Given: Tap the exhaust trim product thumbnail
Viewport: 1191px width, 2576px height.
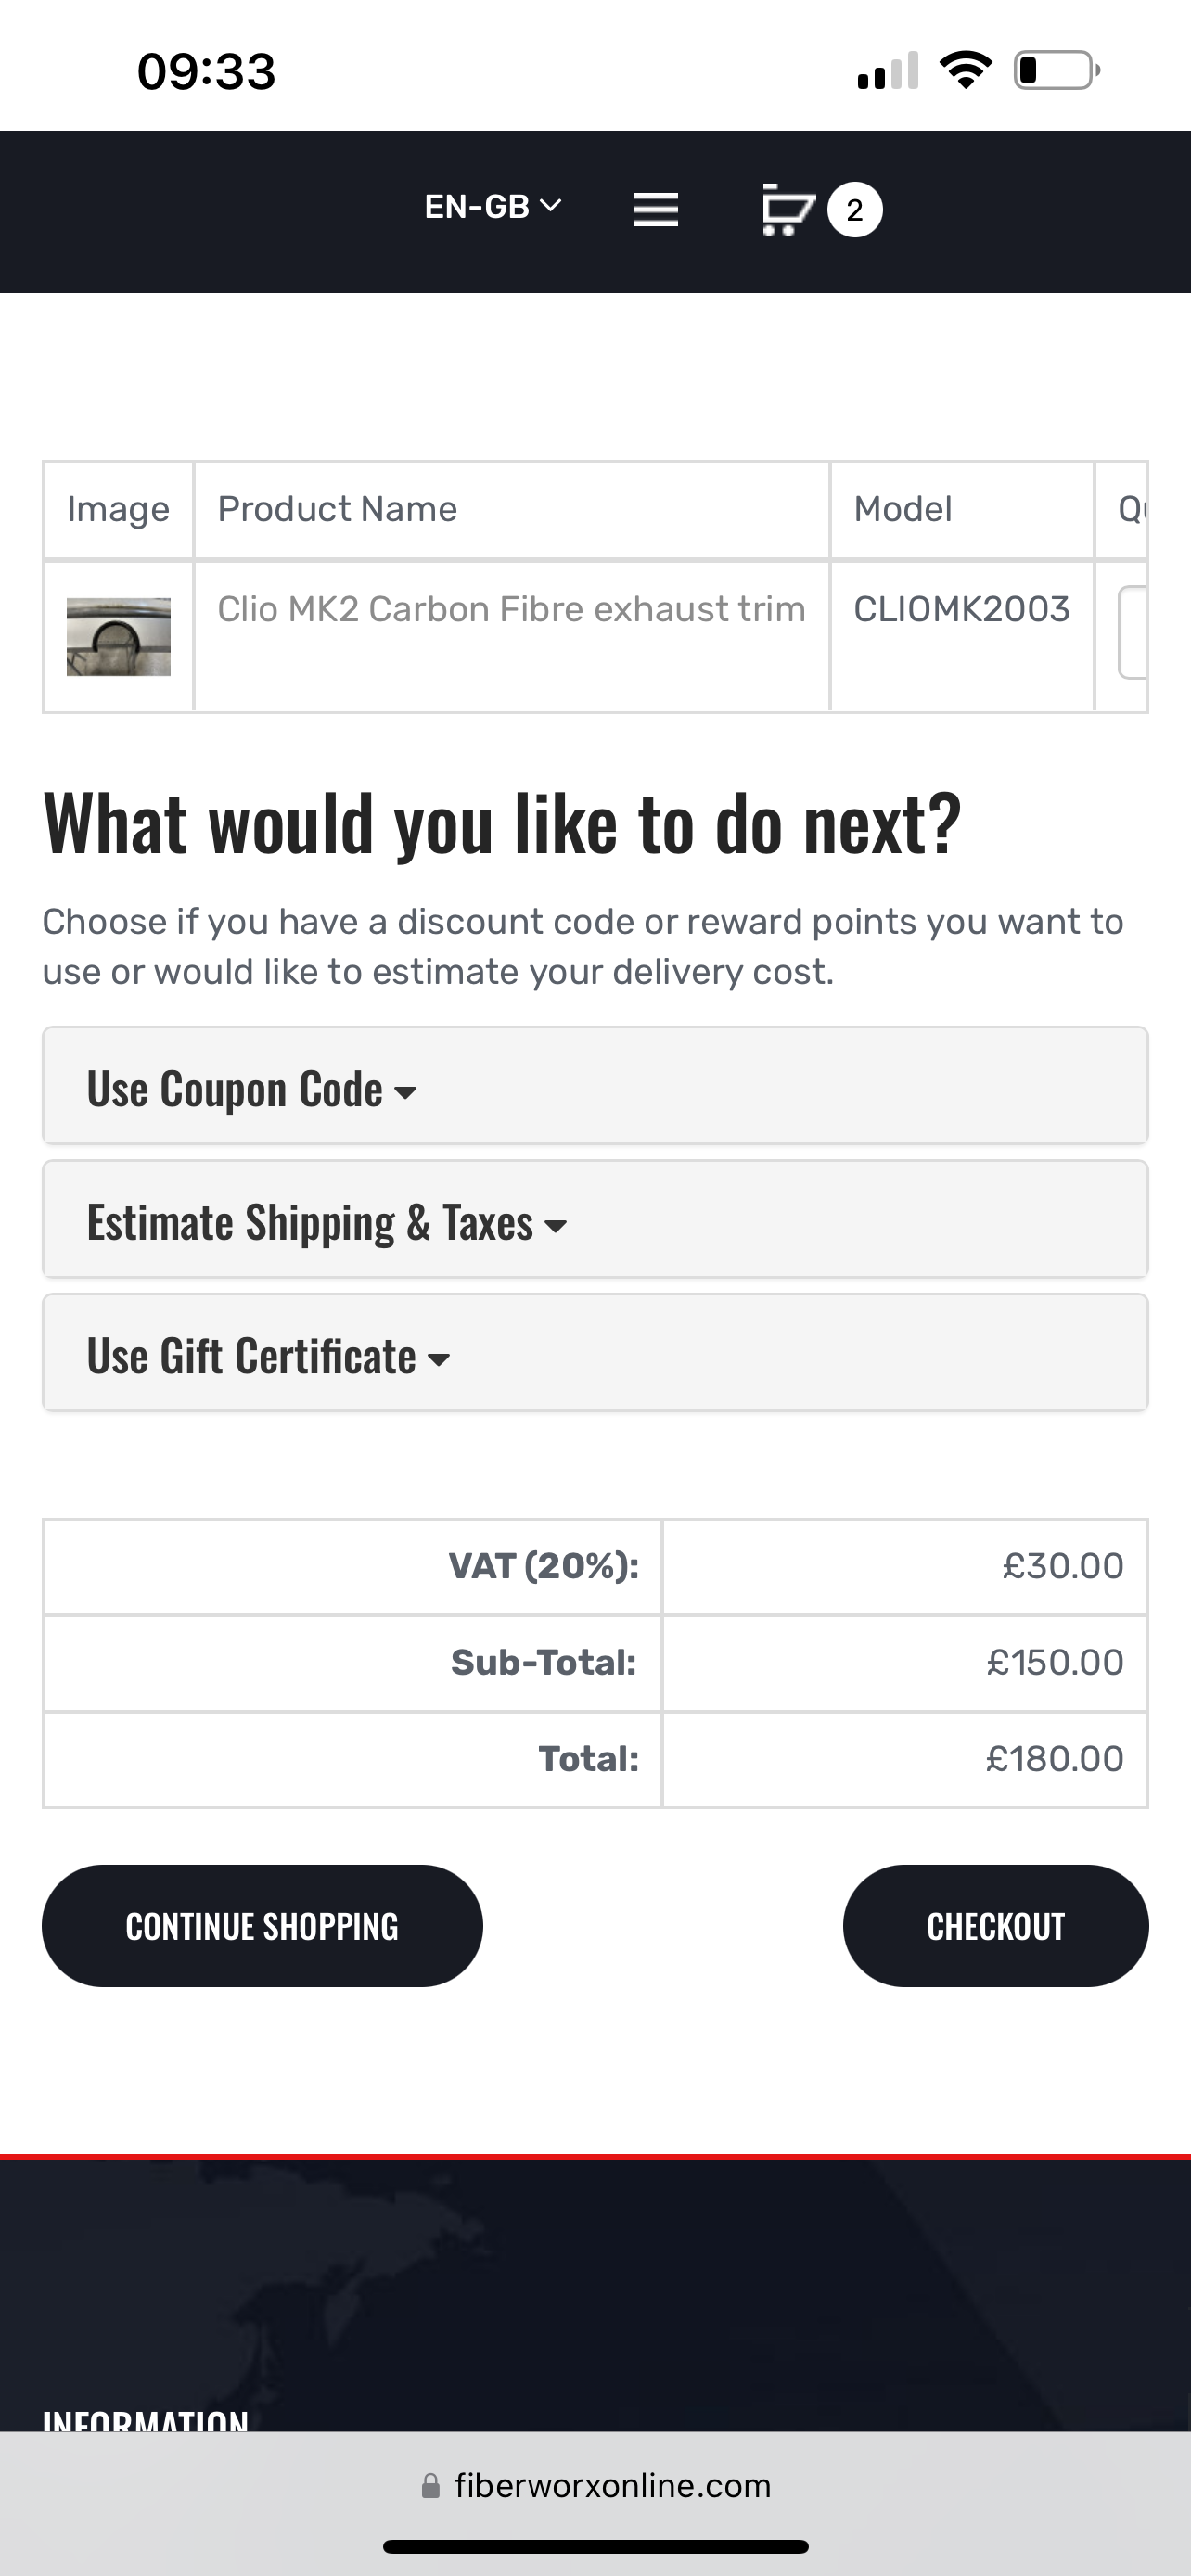Looking at the screenshot, I should pyautogui.click(x=118, y=637).
